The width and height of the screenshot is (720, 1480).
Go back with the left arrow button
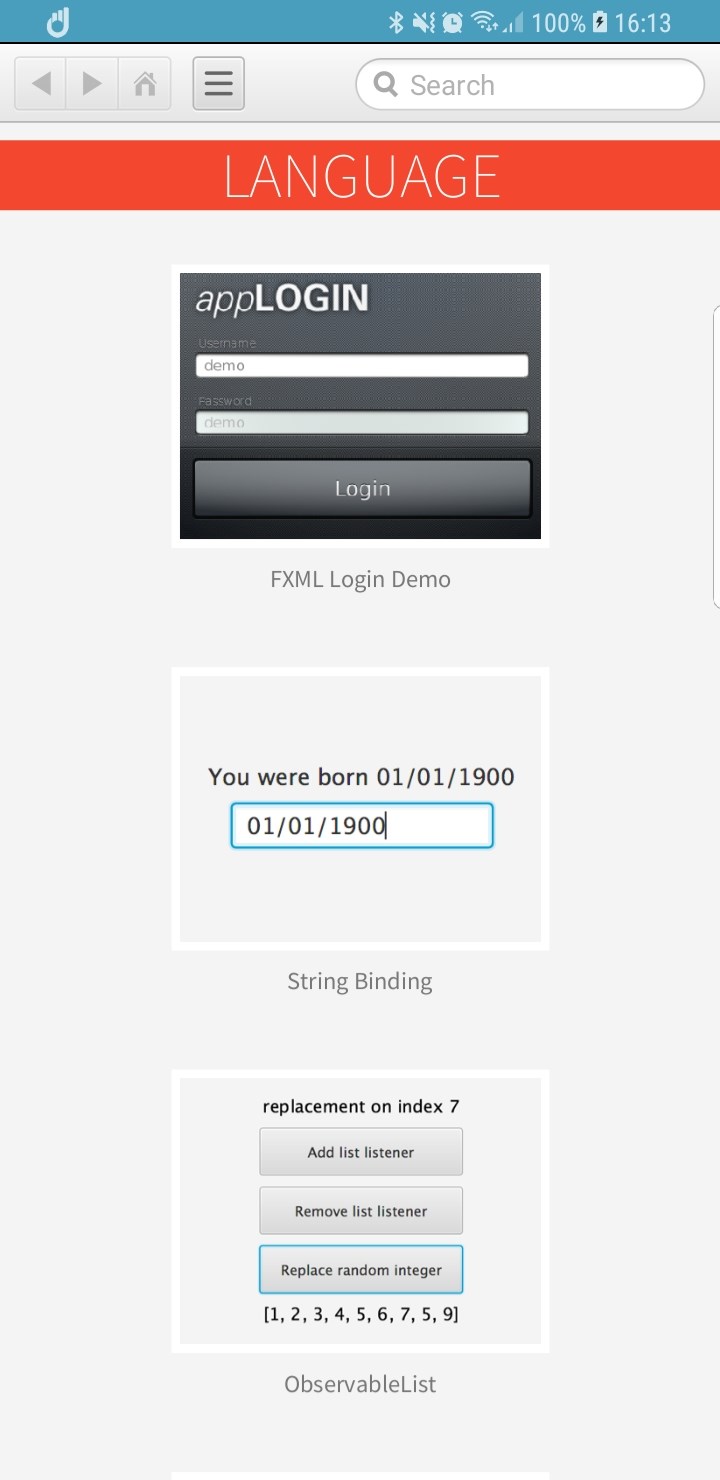(41, 83)
